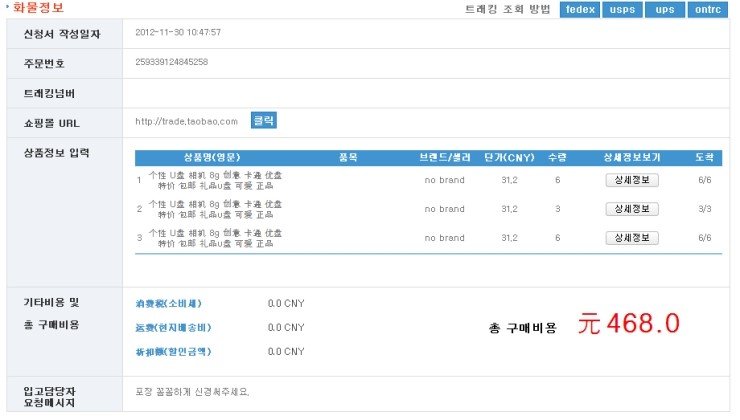
Task: Select the no brand cell in row 3
Action: pos(445,238)
